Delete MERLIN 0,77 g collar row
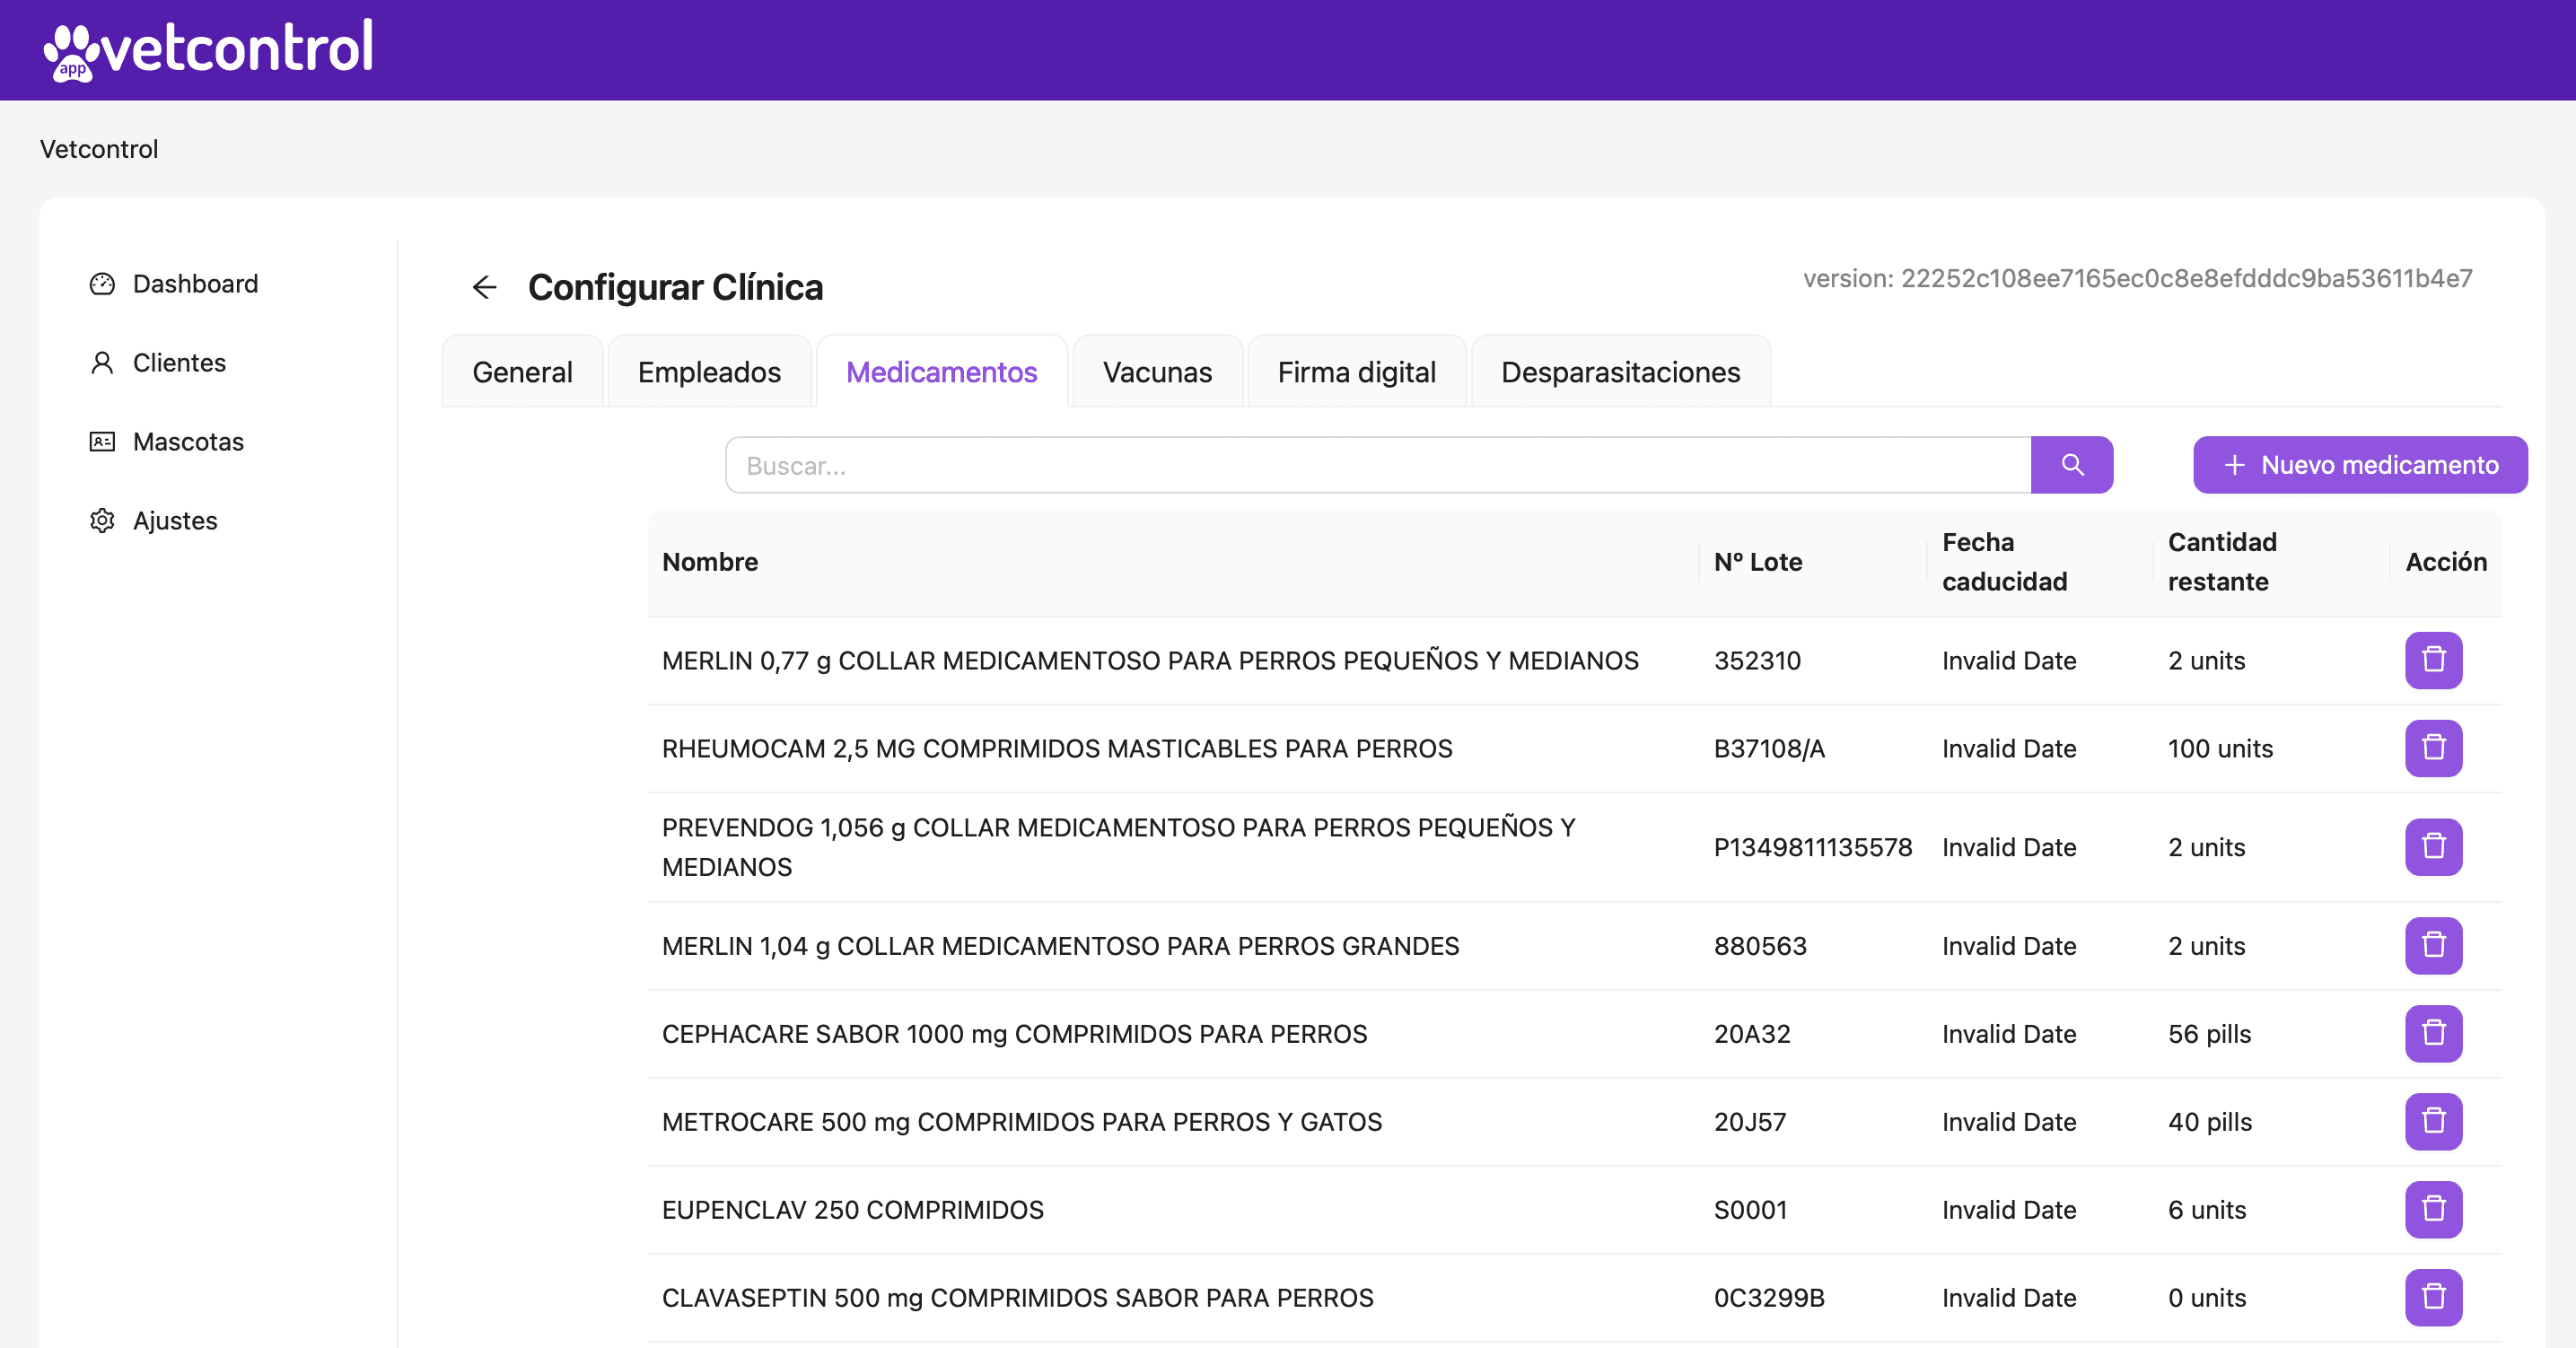 [x=2433, y=661]
